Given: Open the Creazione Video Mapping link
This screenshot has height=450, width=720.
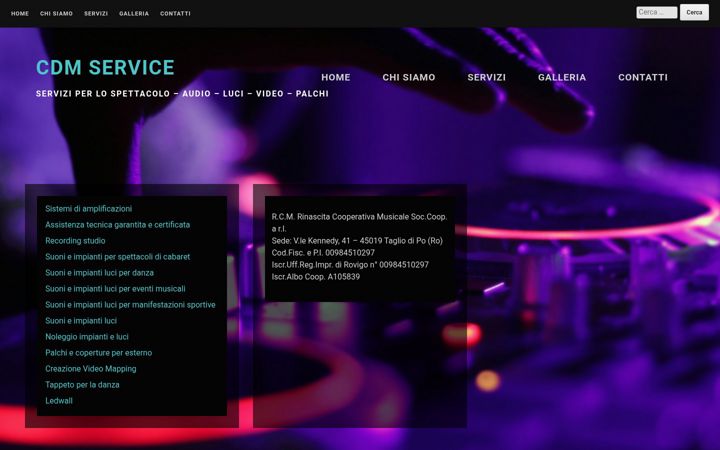Looking at the screenshot, I should 91,369.
